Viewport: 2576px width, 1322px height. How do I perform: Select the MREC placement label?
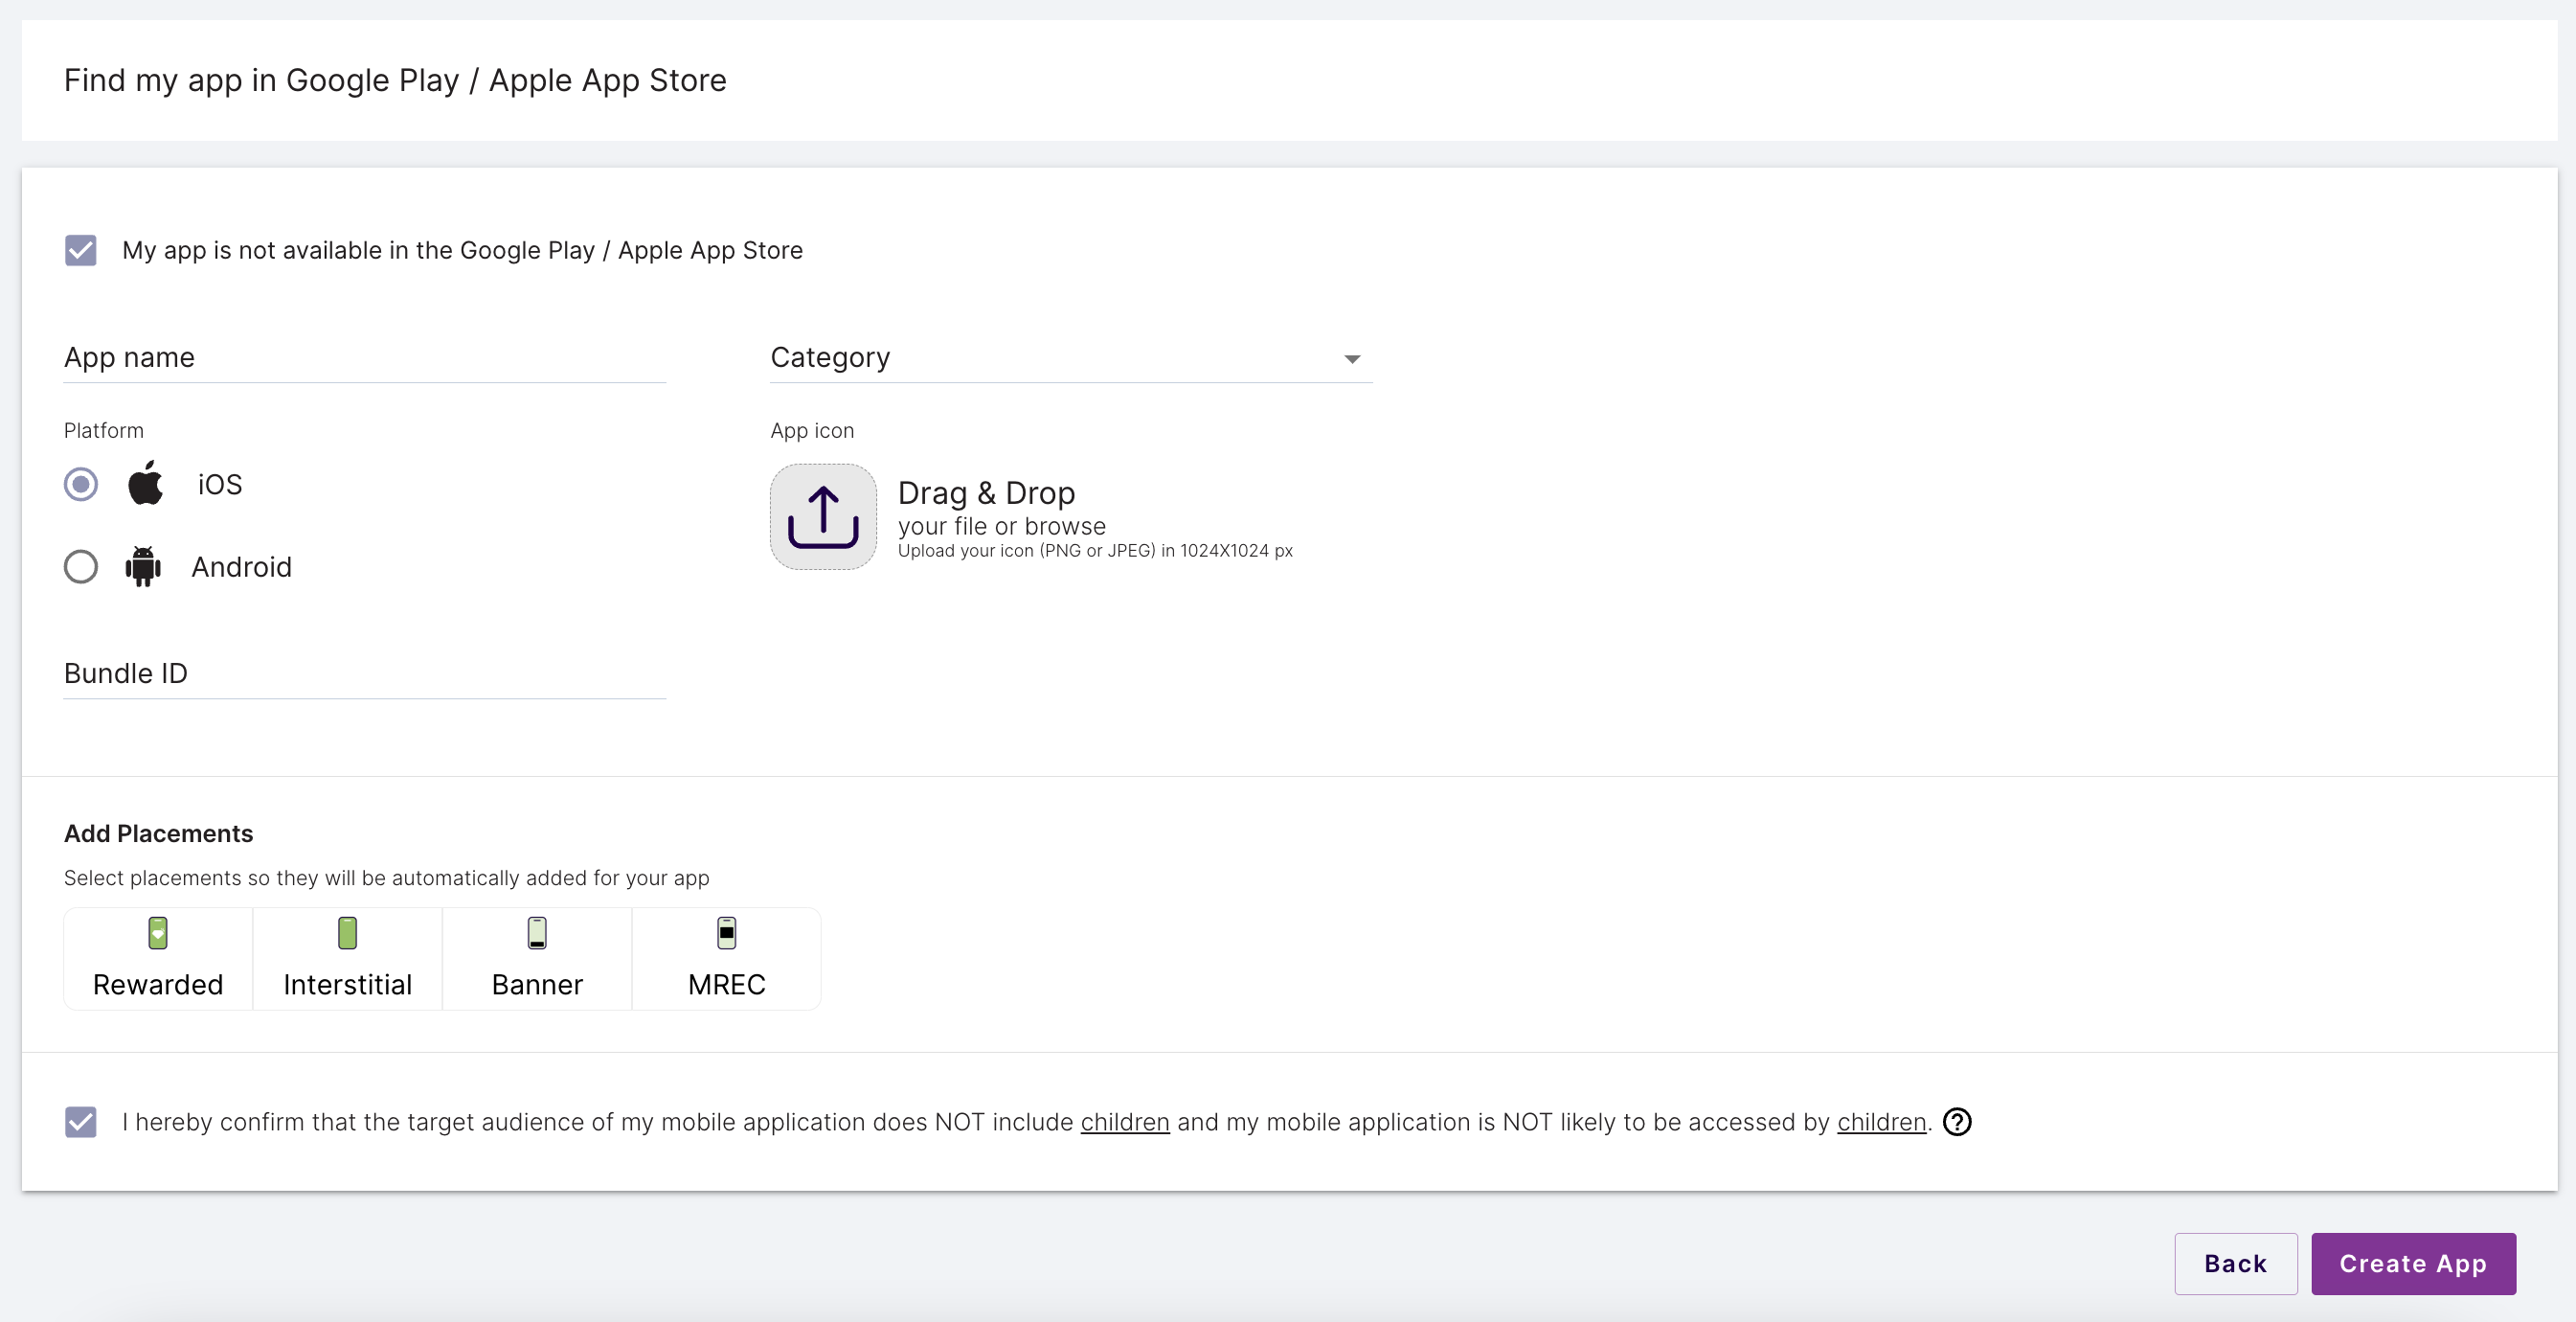click(727, 985)
